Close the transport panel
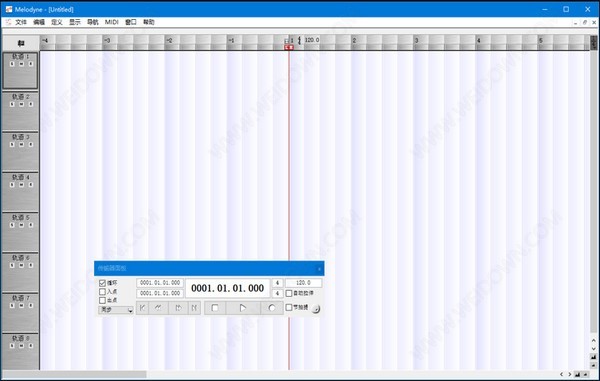Viewport: 600px width, 381px height. tap(320, 269)
